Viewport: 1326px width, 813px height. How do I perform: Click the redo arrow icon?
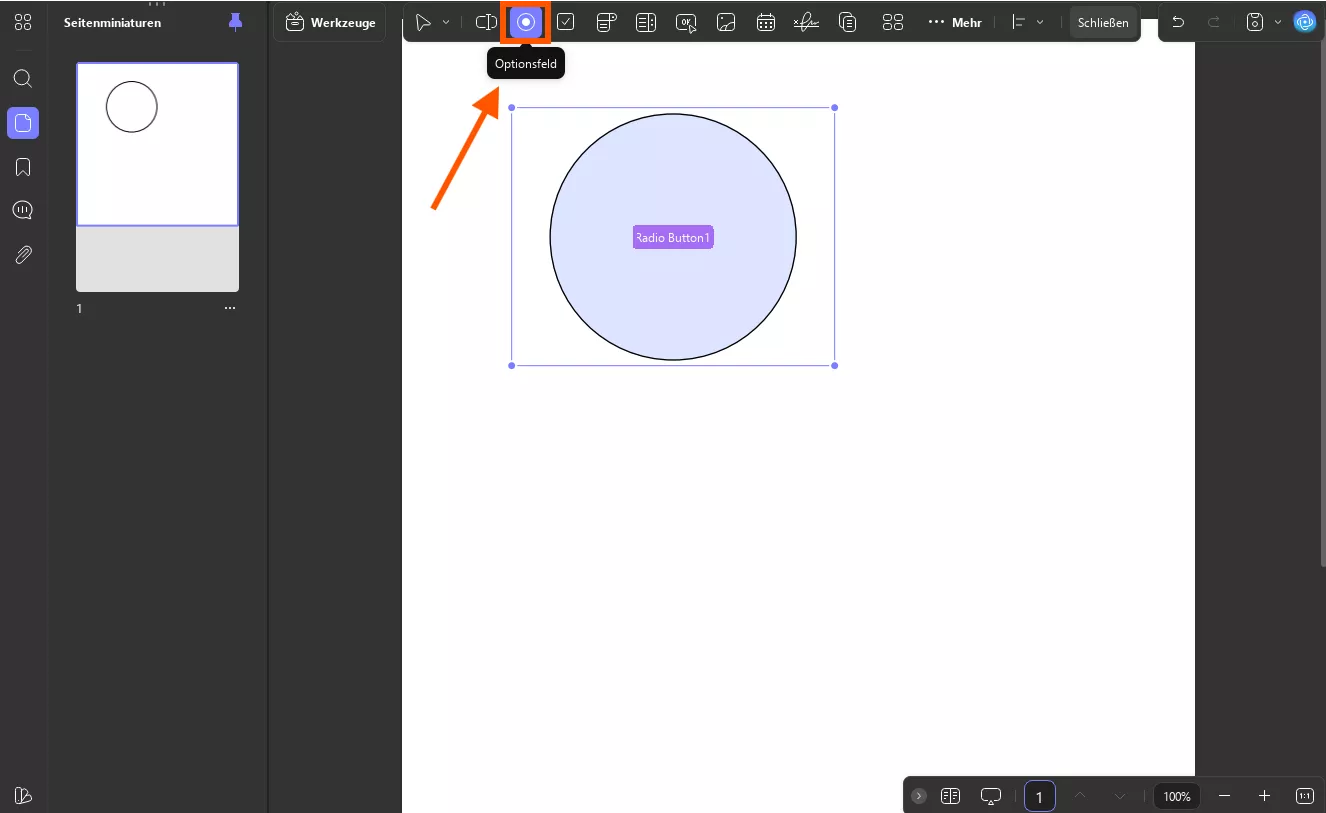coord(1213,22)
